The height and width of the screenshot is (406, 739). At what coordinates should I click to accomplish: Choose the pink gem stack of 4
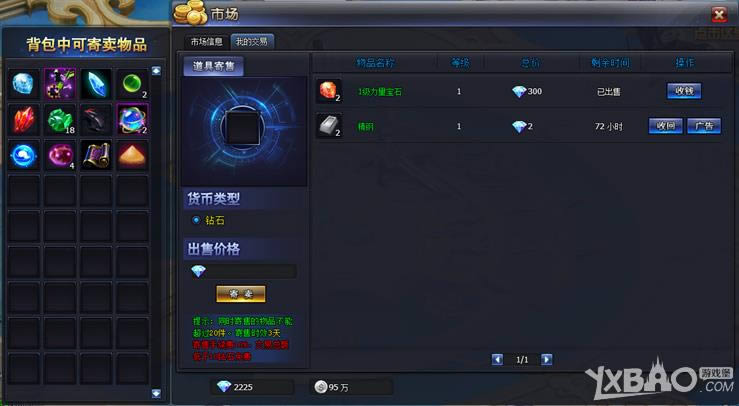click(x=60, y=155)
